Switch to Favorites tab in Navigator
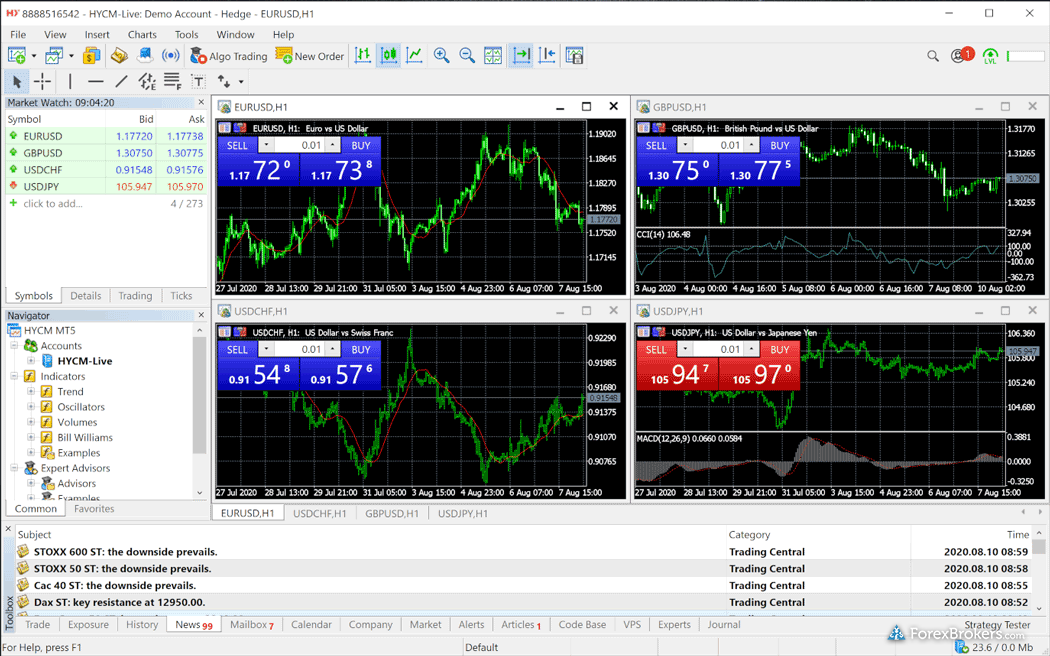This screenshot has width=1050, height=656. [x=94, y=509]
